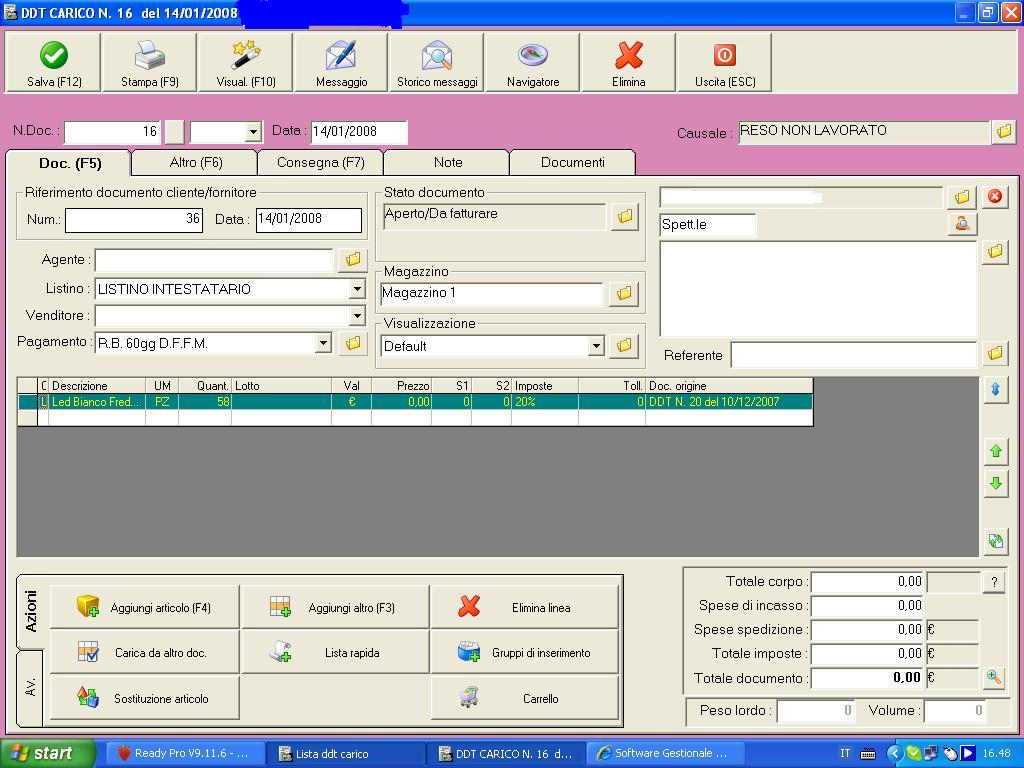The image size is (1024, 768).
Task: Save the document with Salva (F12)
Action: pos(54,63)
